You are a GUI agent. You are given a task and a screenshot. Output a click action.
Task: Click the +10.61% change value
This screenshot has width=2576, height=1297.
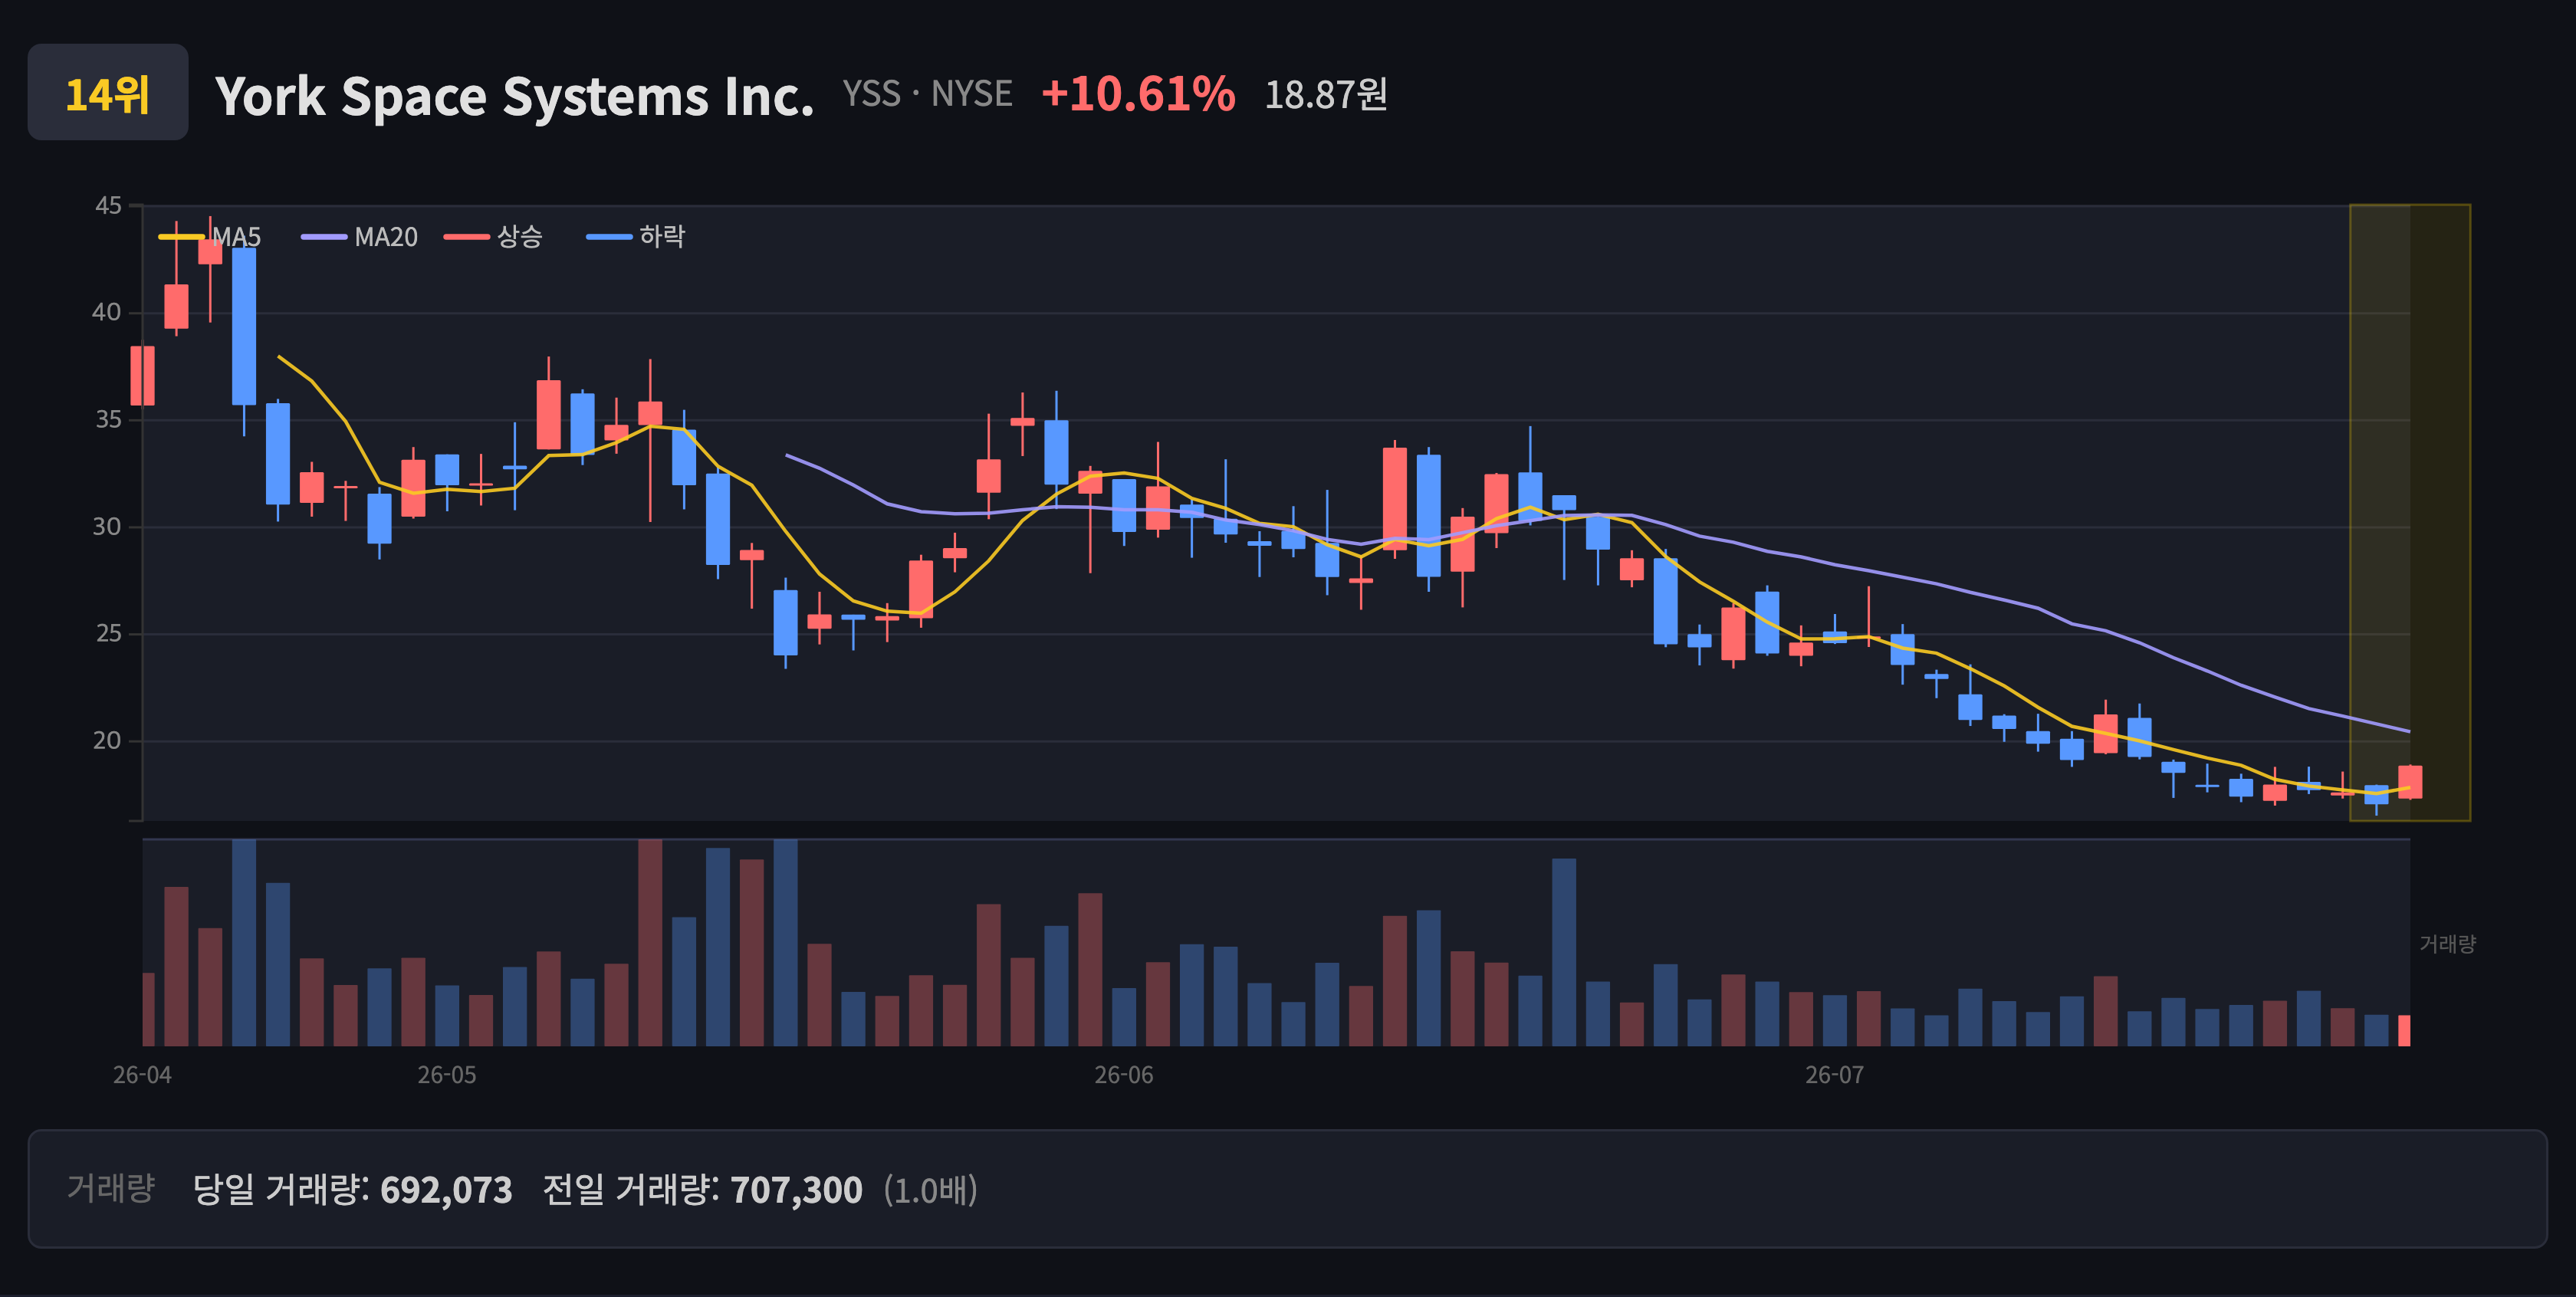[1138, 94]
